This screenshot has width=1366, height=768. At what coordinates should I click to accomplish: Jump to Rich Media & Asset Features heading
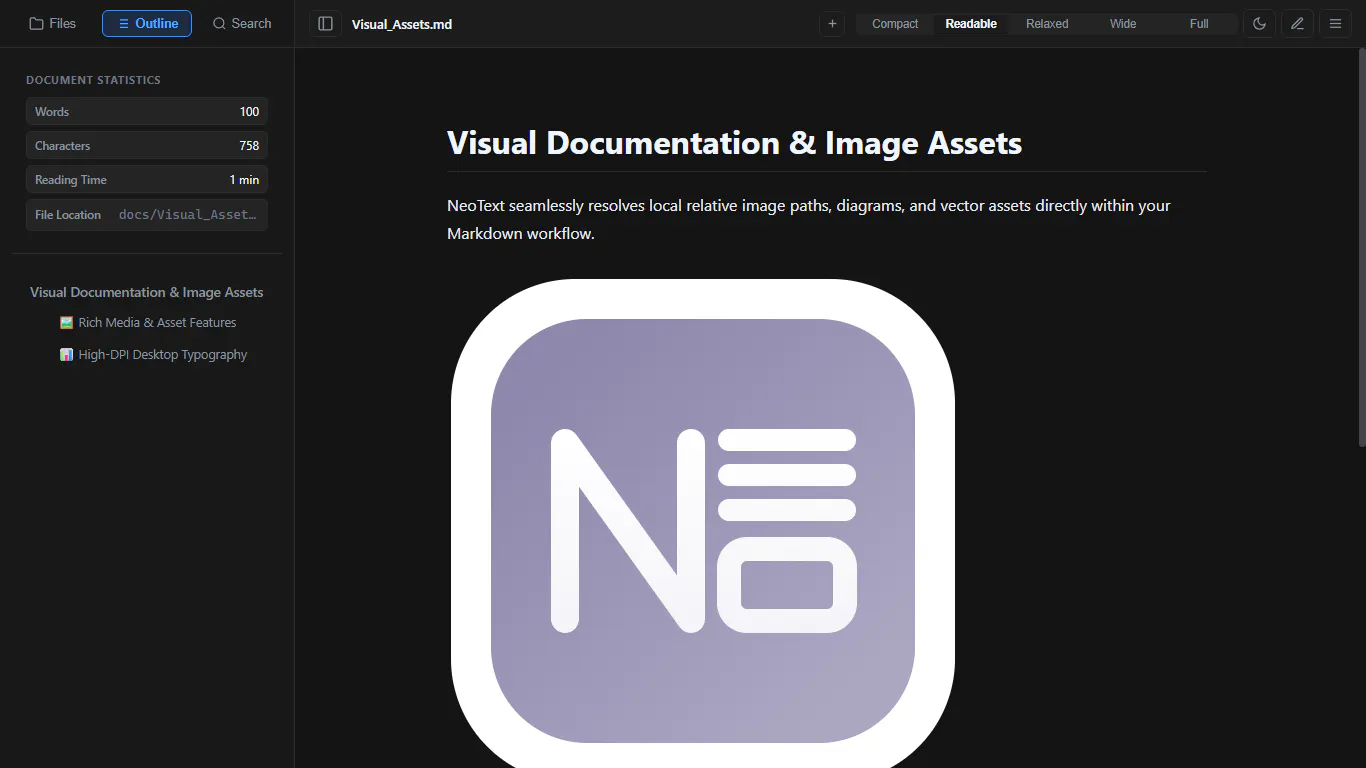click(148, 323)
